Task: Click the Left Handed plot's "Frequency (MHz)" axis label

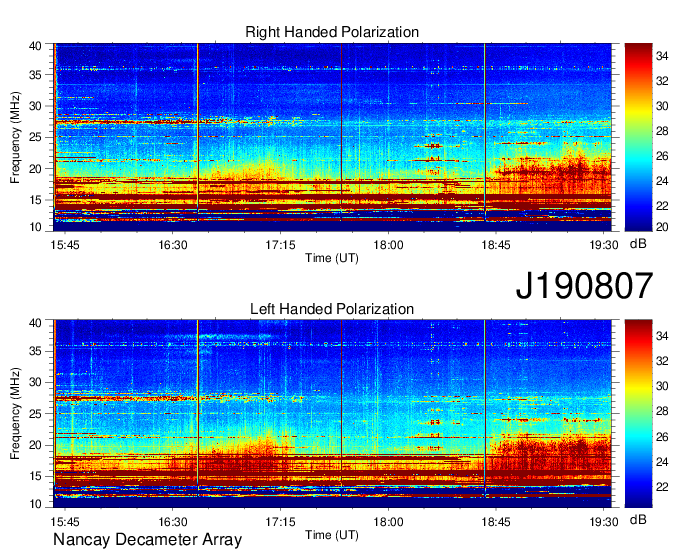Action: [x=16, y=414]
